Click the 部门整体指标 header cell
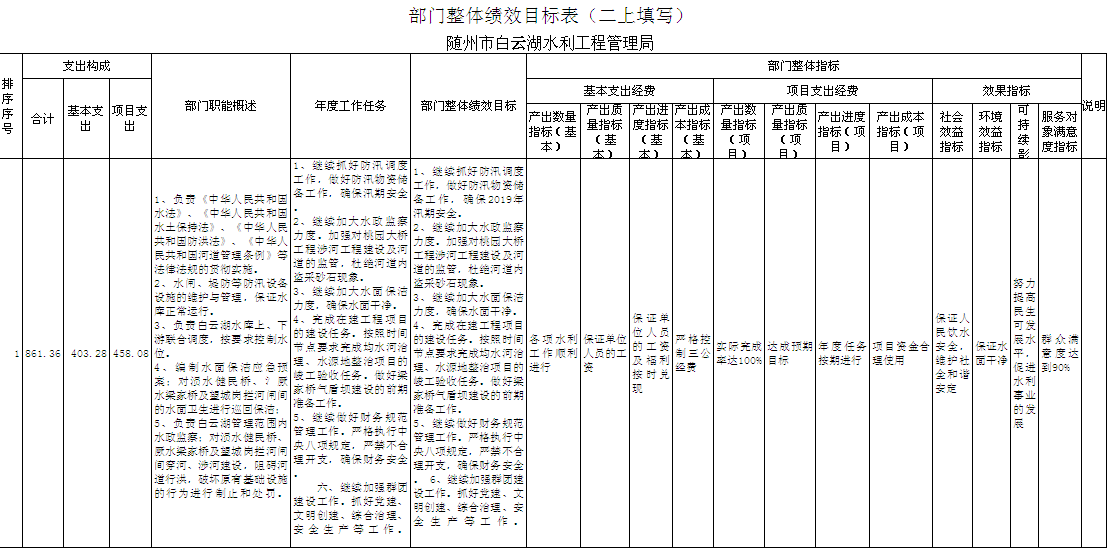Screen dimensions: 1108x550 point(803,66)
